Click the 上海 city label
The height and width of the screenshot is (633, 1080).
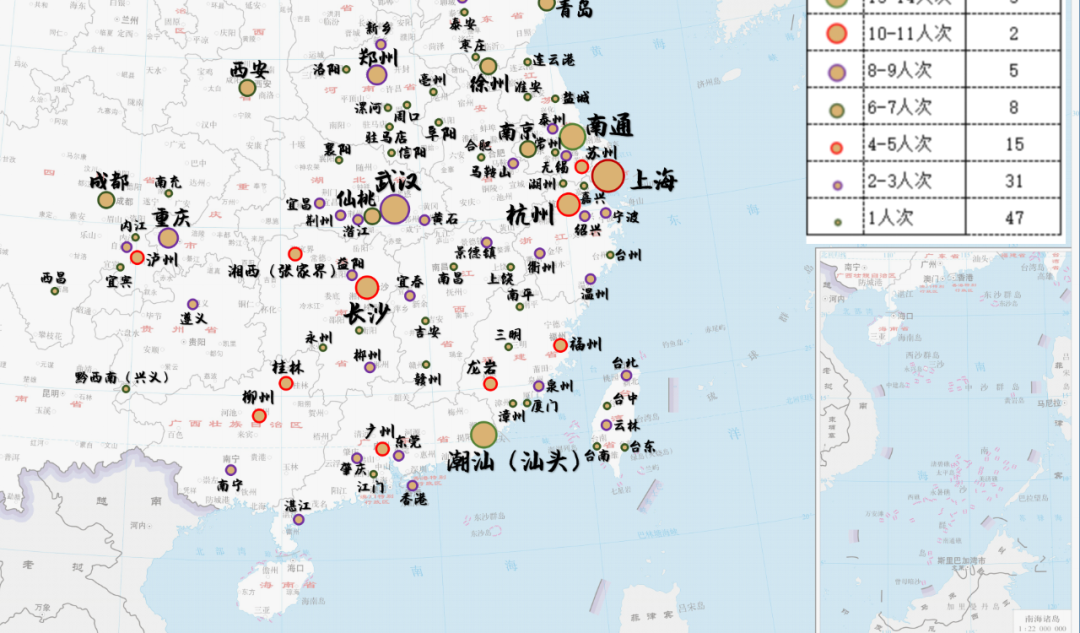(654, 180)
